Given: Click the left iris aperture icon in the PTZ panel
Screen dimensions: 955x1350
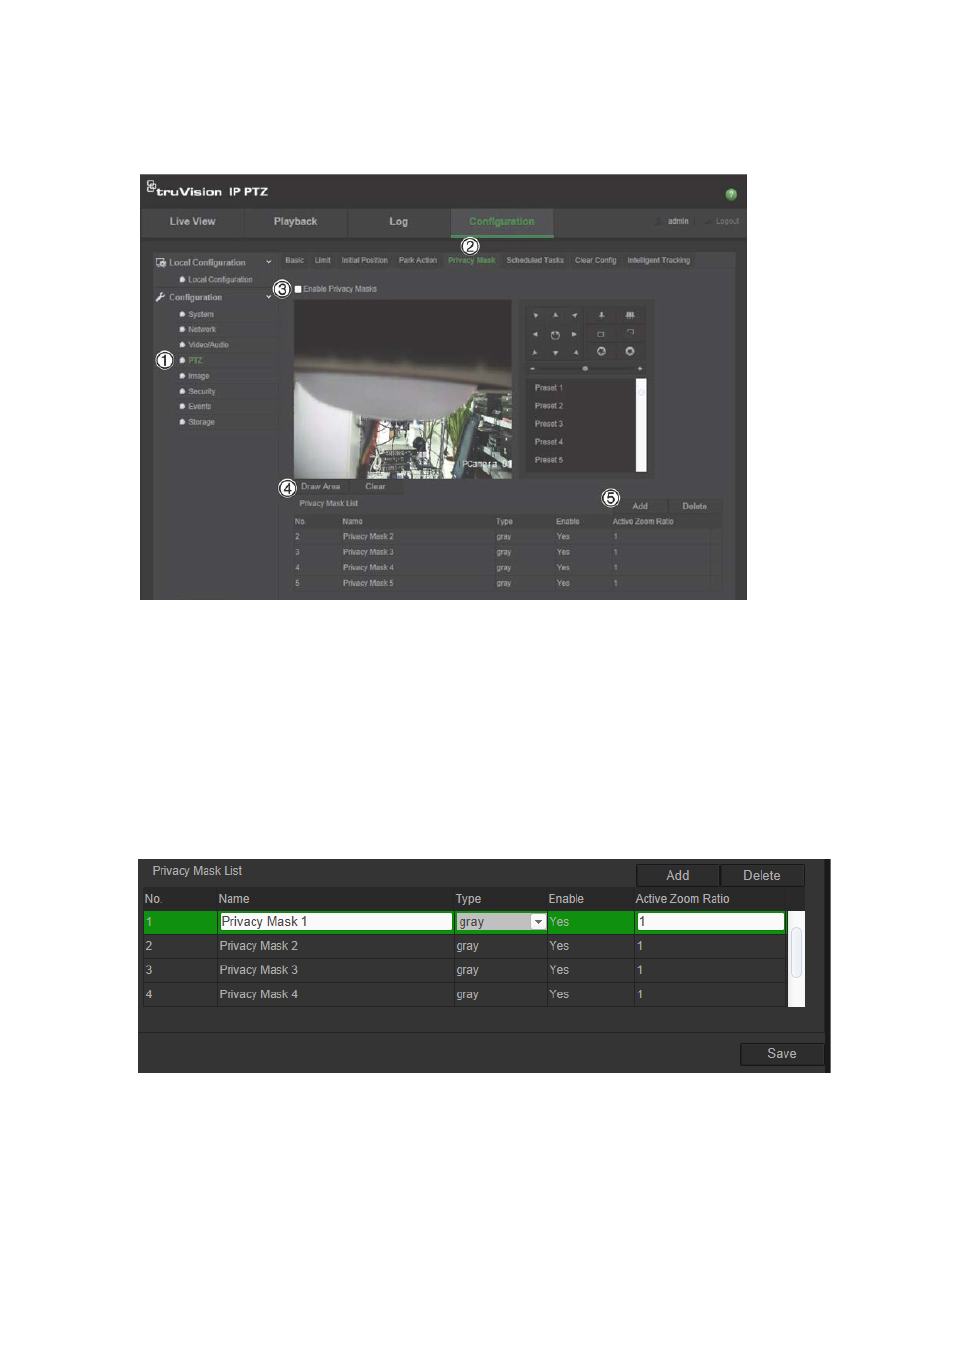Looking at the screenshot, I should [601, 351].
